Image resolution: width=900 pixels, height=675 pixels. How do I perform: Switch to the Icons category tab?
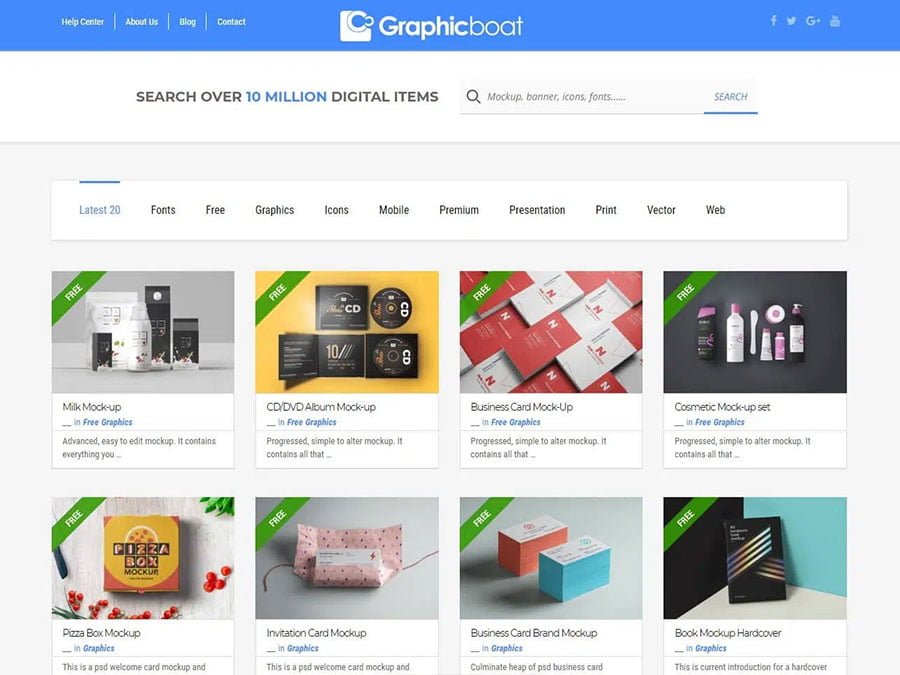(336, 210)
